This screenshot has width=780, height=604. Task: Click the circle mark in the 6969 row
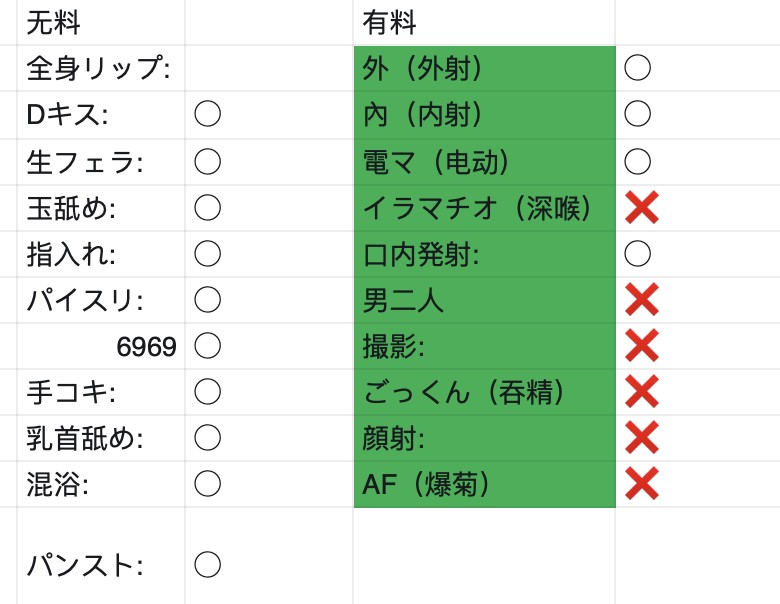(207, 346)
